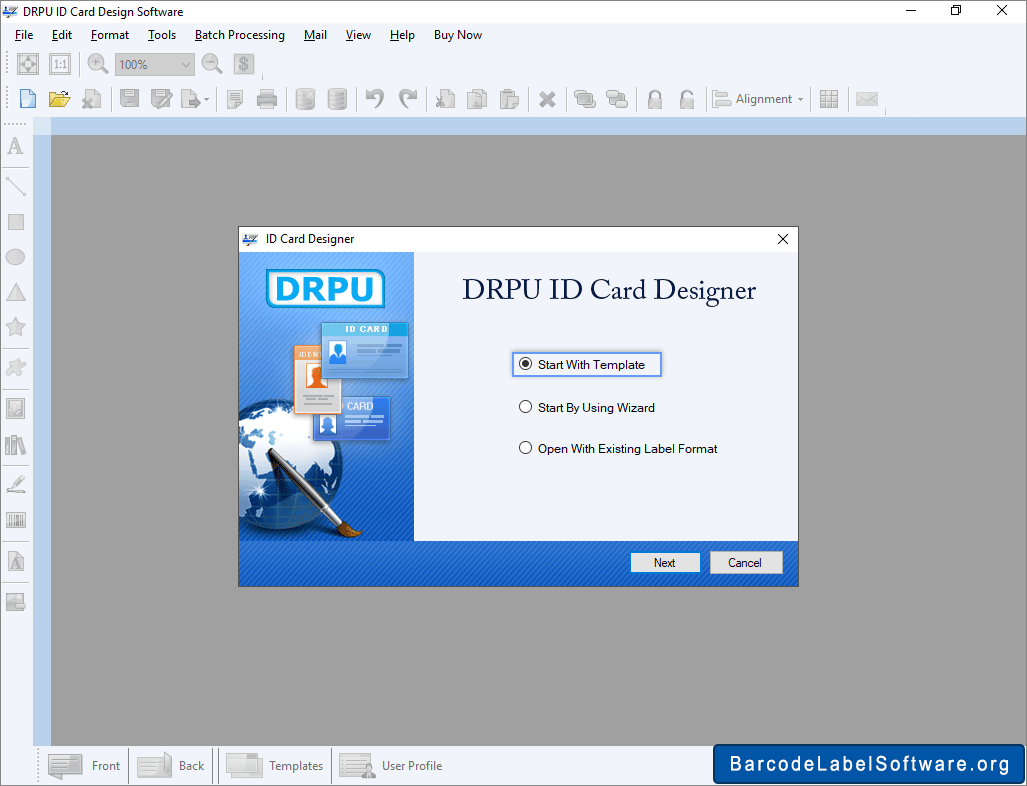The image size is (1027, 786).
Task: Click the Print printer icon
Action: [x=267, y=99]
